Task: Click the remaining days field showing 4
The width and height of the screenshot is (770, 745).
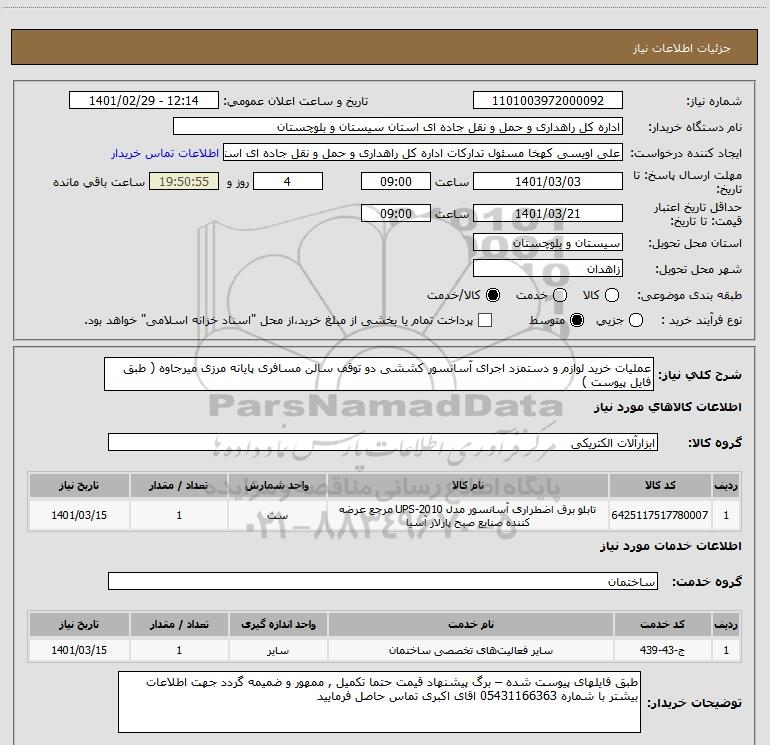Action: pyautogui.click(x=288, y=181)
